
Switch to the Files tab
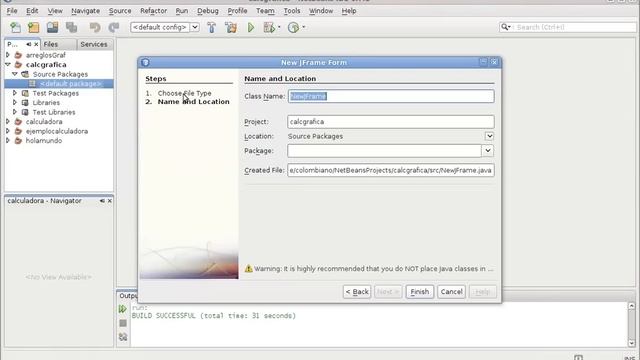51,44
